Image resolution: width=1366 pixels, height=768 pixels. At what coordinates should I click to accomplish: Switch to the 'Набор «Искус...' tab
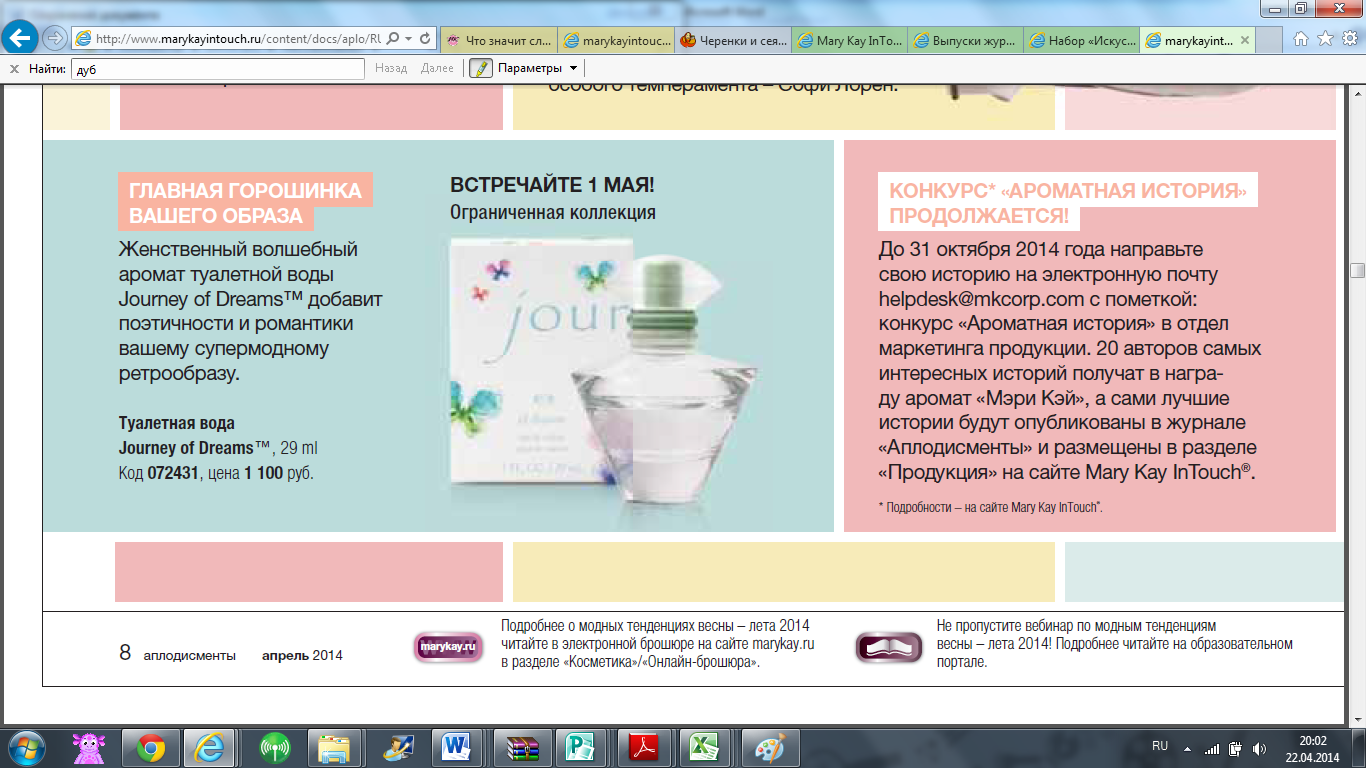point(1082,41)
